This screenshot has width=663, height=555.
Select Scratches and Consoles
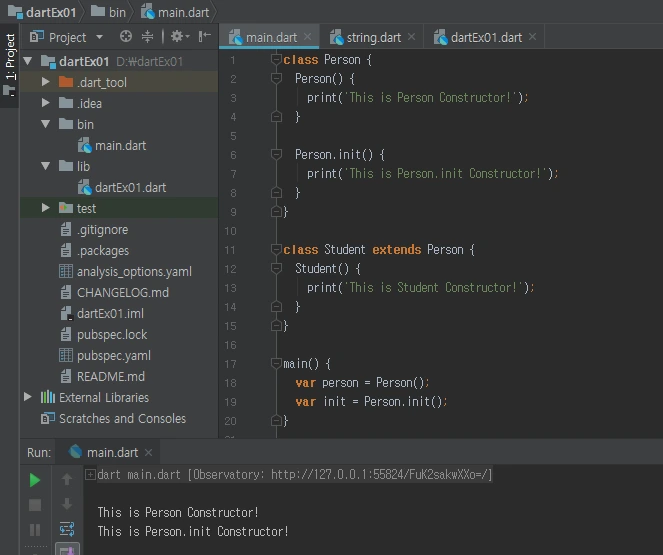113,418
